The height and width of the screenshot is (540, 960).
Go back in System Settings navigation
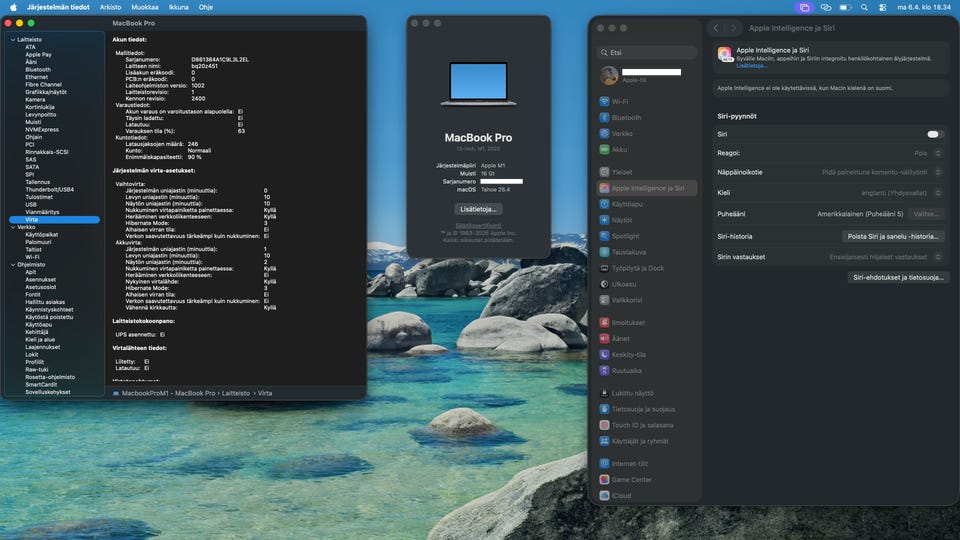tap(716, 28)
